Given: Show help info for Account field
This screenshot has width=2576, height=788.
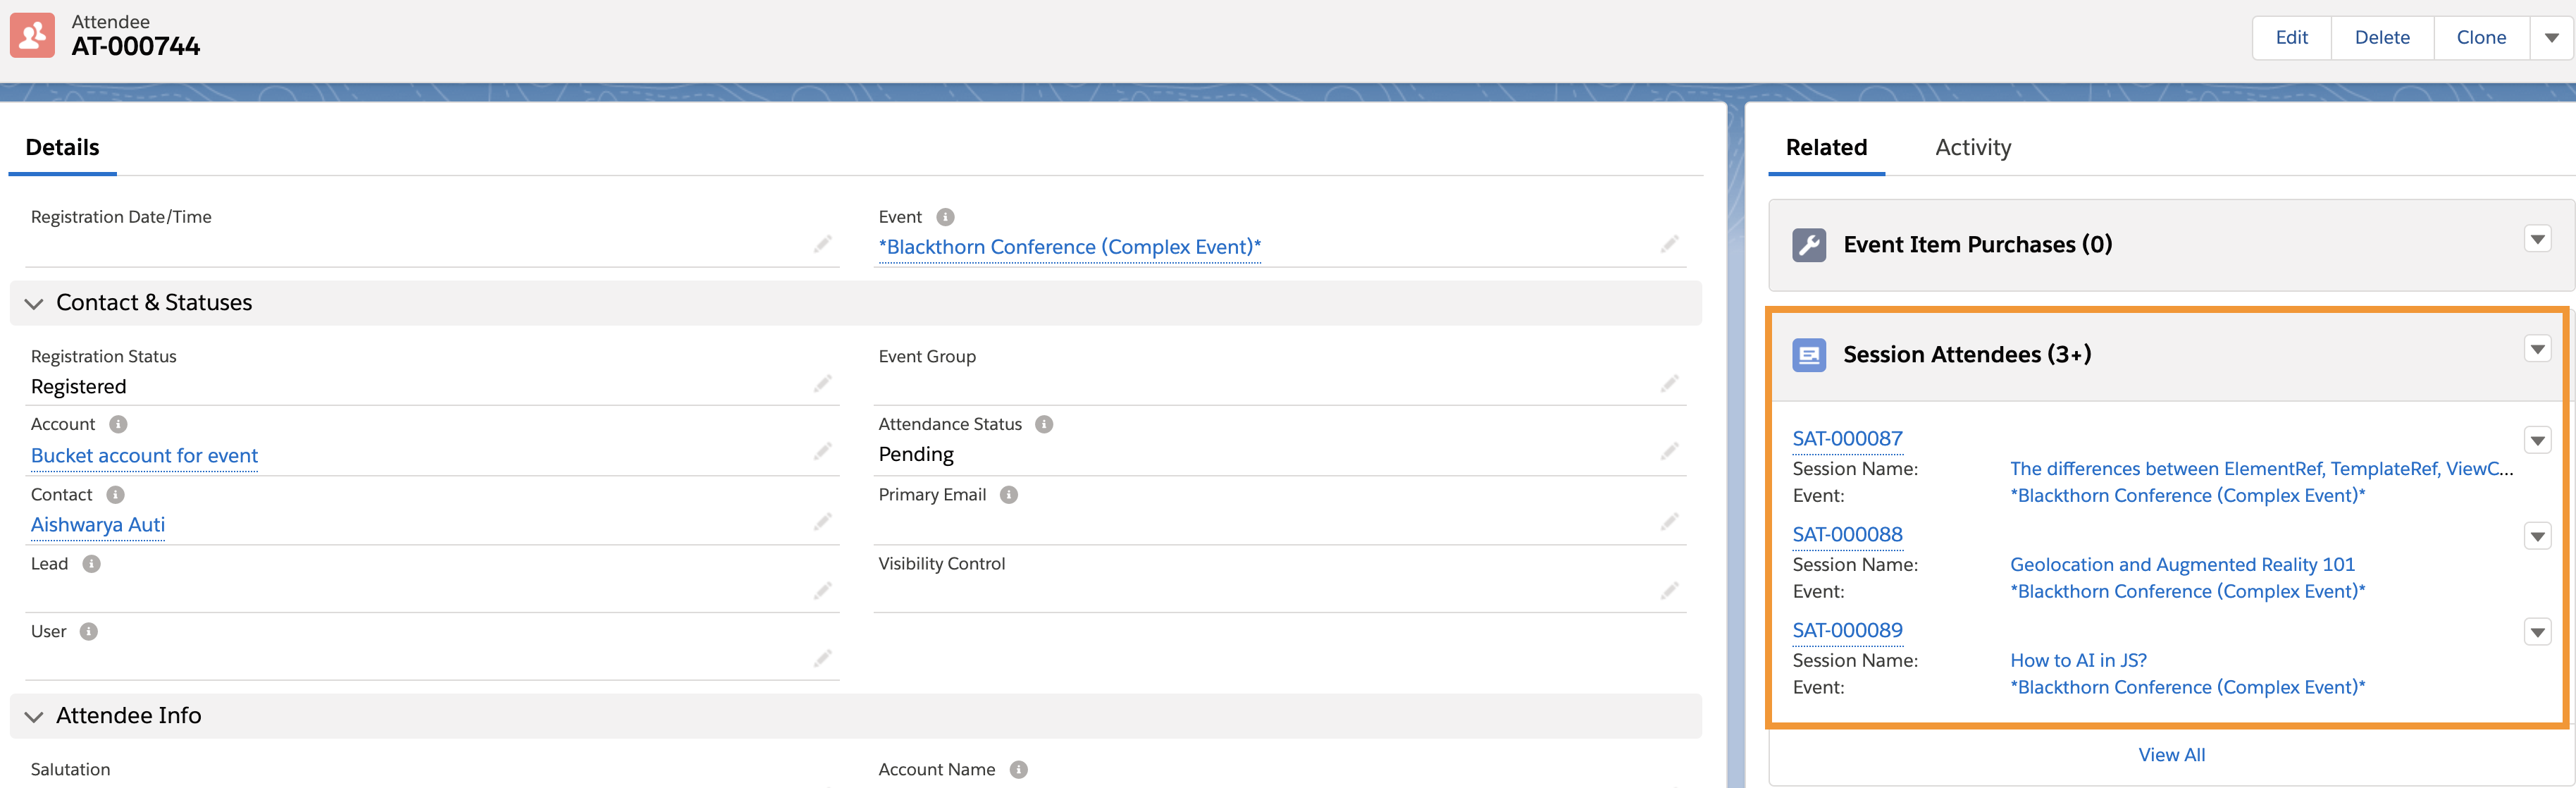Looking at the screenshot, I should click(x=118, y=424).
